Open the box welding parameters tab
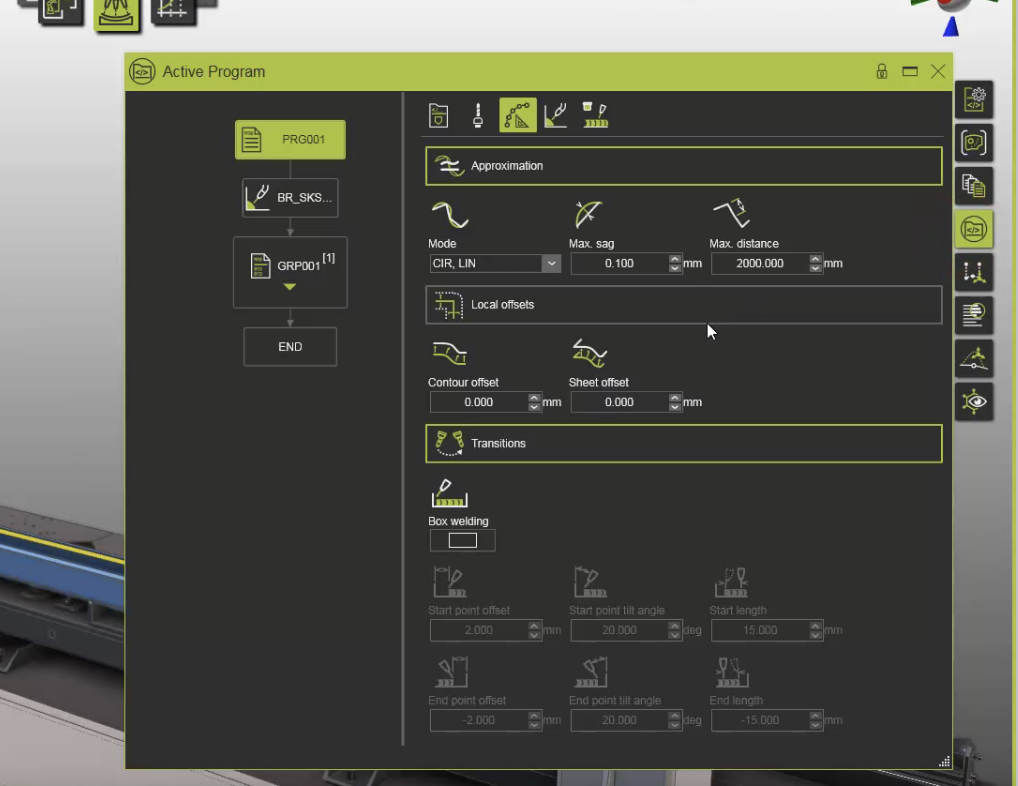This screenshot has width=1018, height=786. point(596,114)
